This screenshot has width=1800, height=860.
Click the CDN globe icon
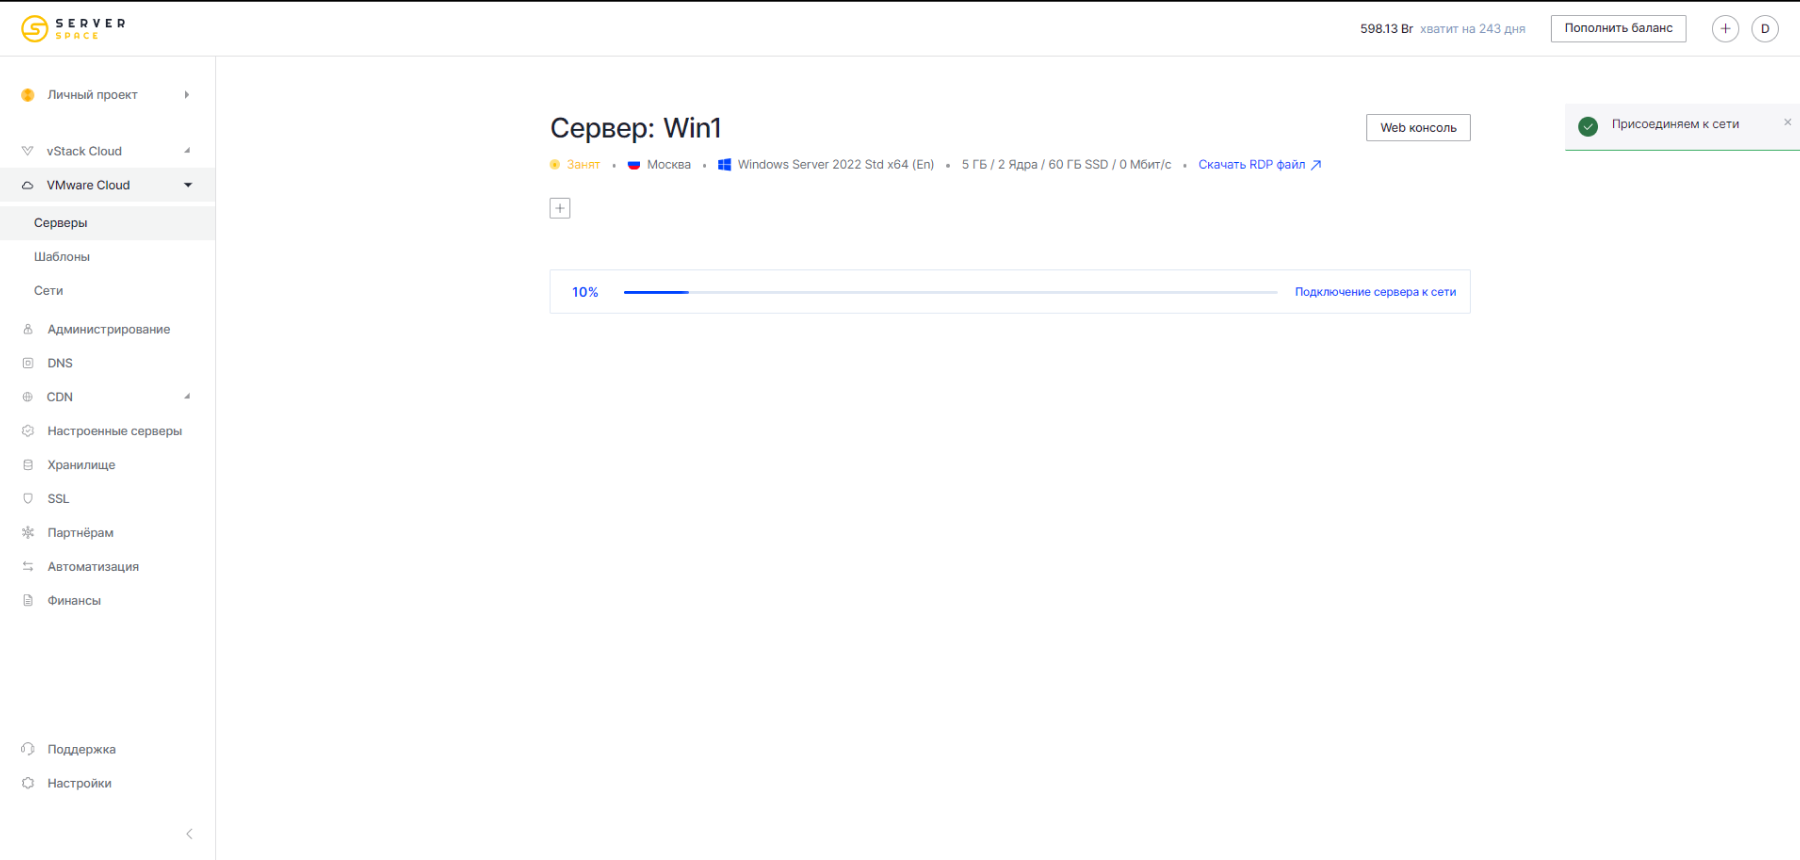(28, 397)
